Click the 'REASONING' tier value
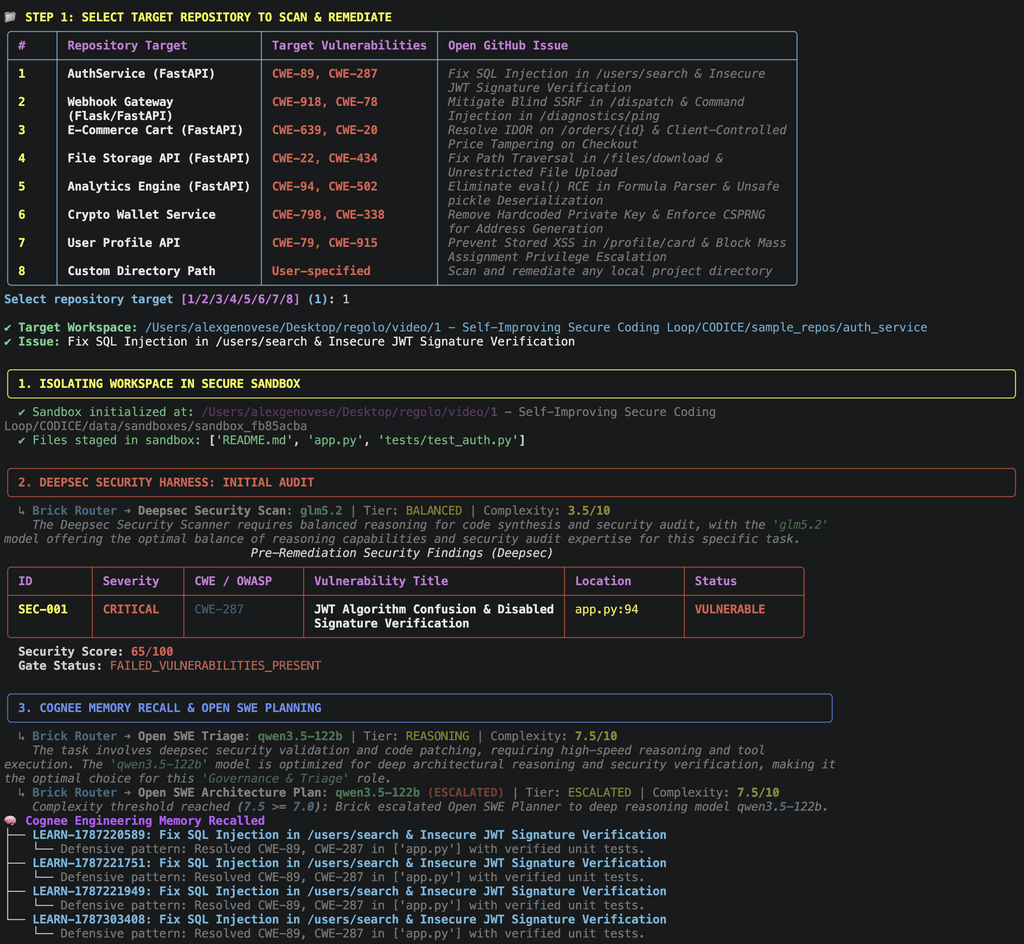The image size is (1024, 944). (437, 736)
